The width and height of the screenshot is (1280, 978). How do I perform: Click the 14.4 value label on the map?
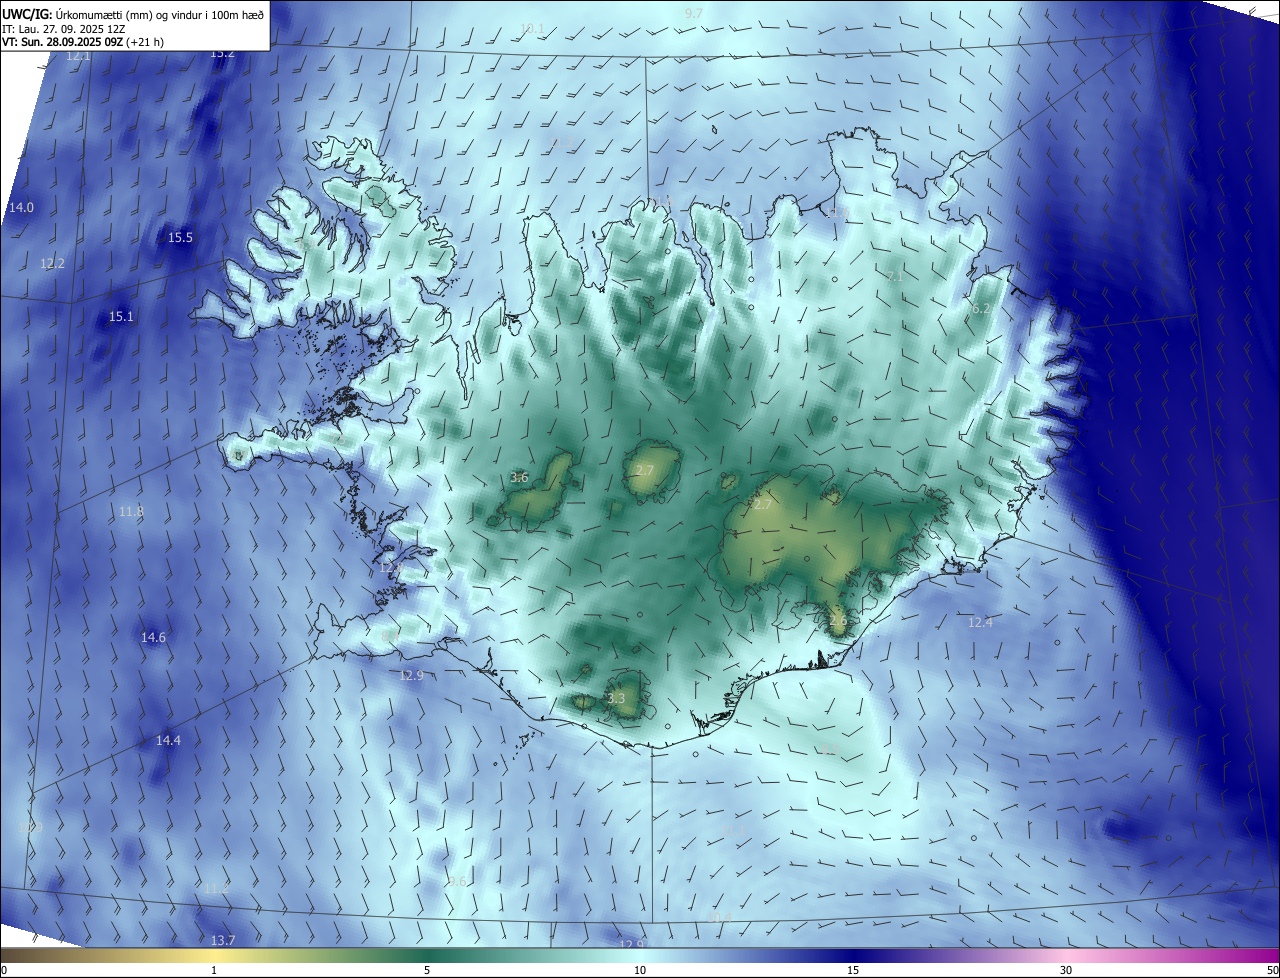168,740
